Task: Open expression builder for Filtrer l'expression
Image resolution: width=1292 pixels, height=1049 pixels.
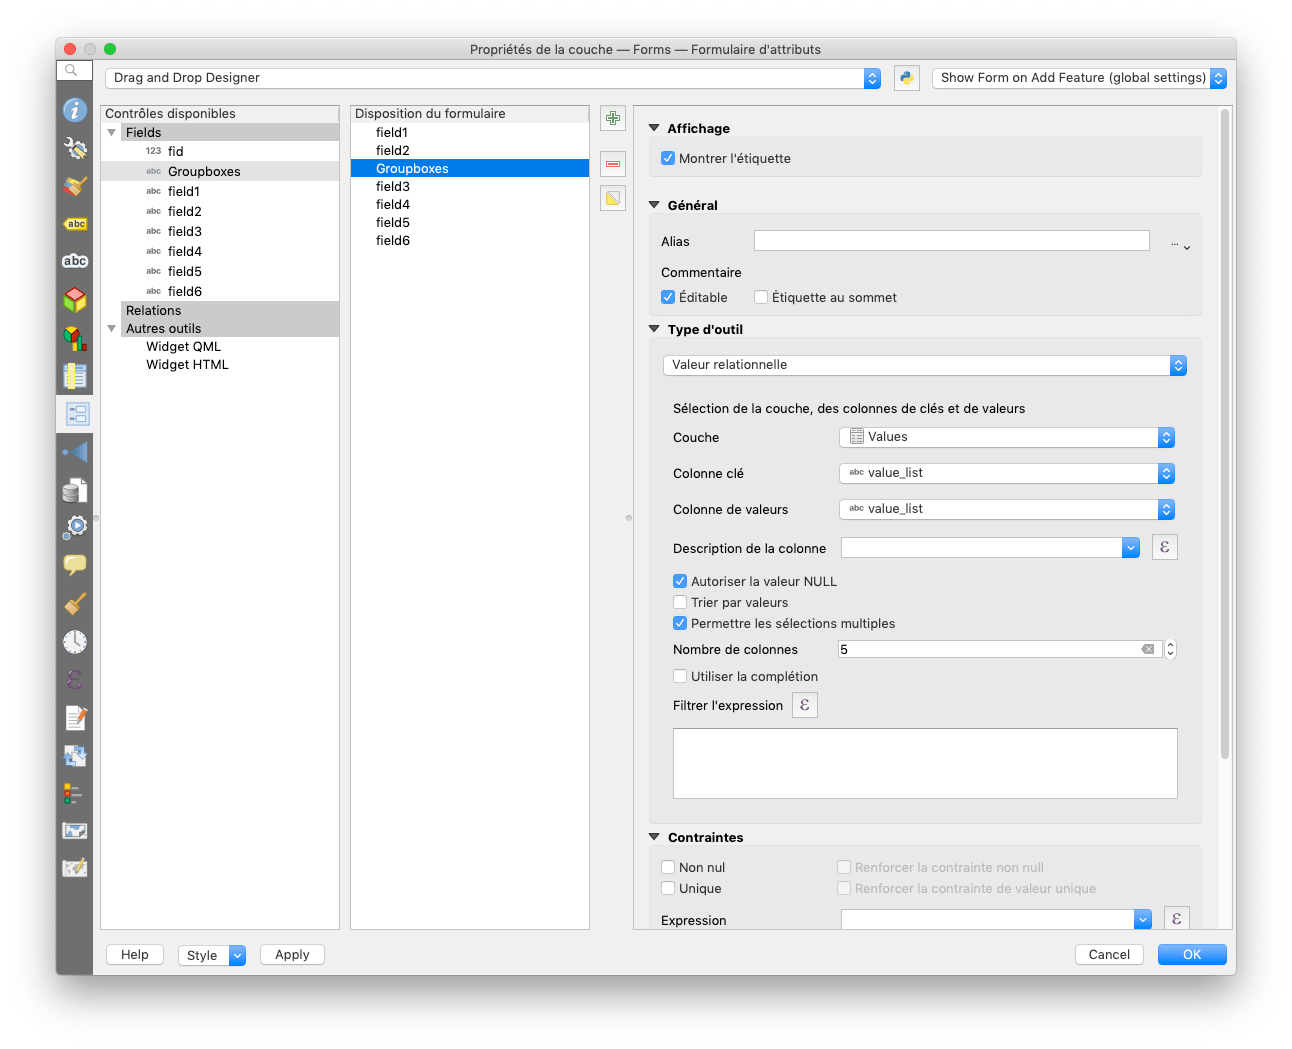Action: point(805,705)
